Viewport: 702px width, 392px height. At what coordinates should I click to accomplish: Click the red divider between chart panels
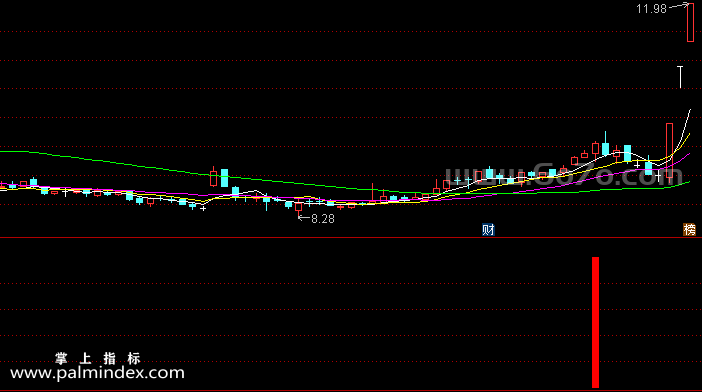(351, 238)
